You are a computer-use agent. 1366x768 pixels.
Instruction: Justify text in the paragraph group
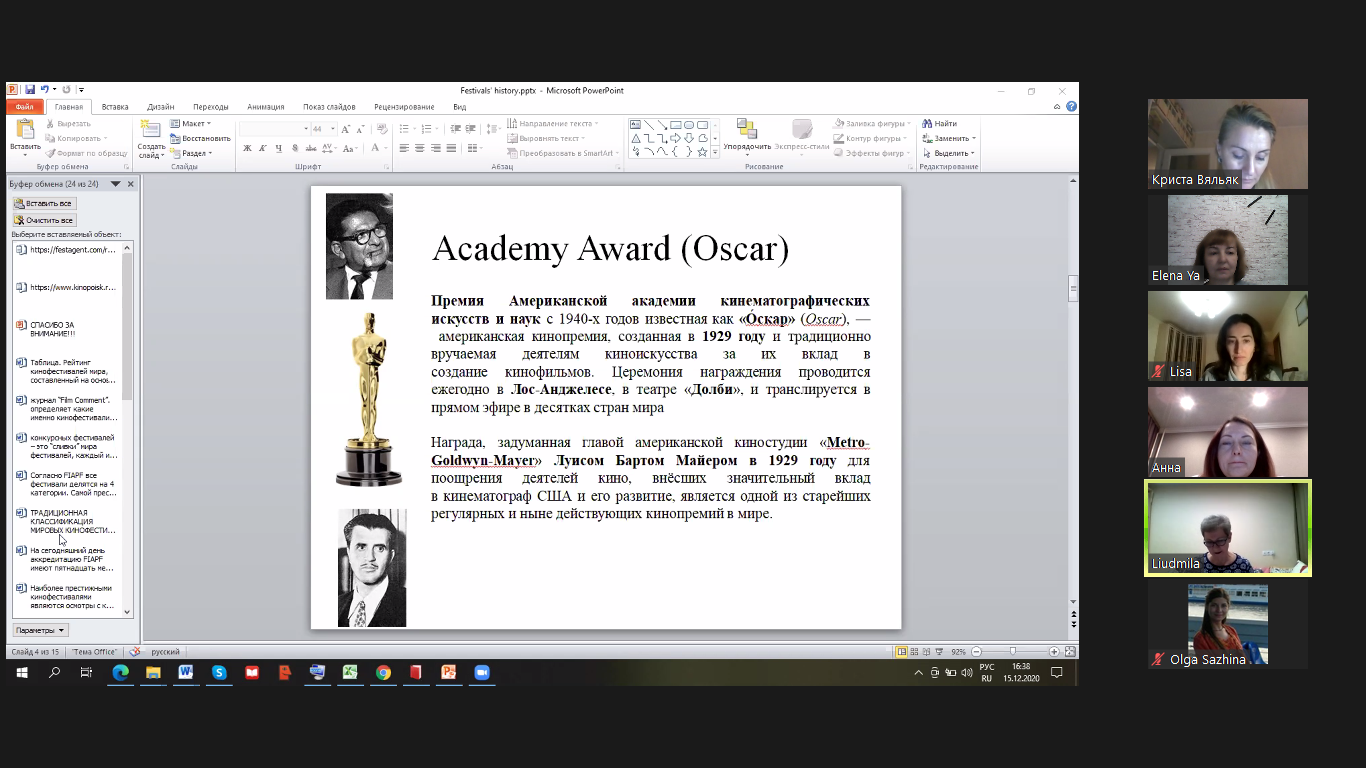[x=451, y=148]
